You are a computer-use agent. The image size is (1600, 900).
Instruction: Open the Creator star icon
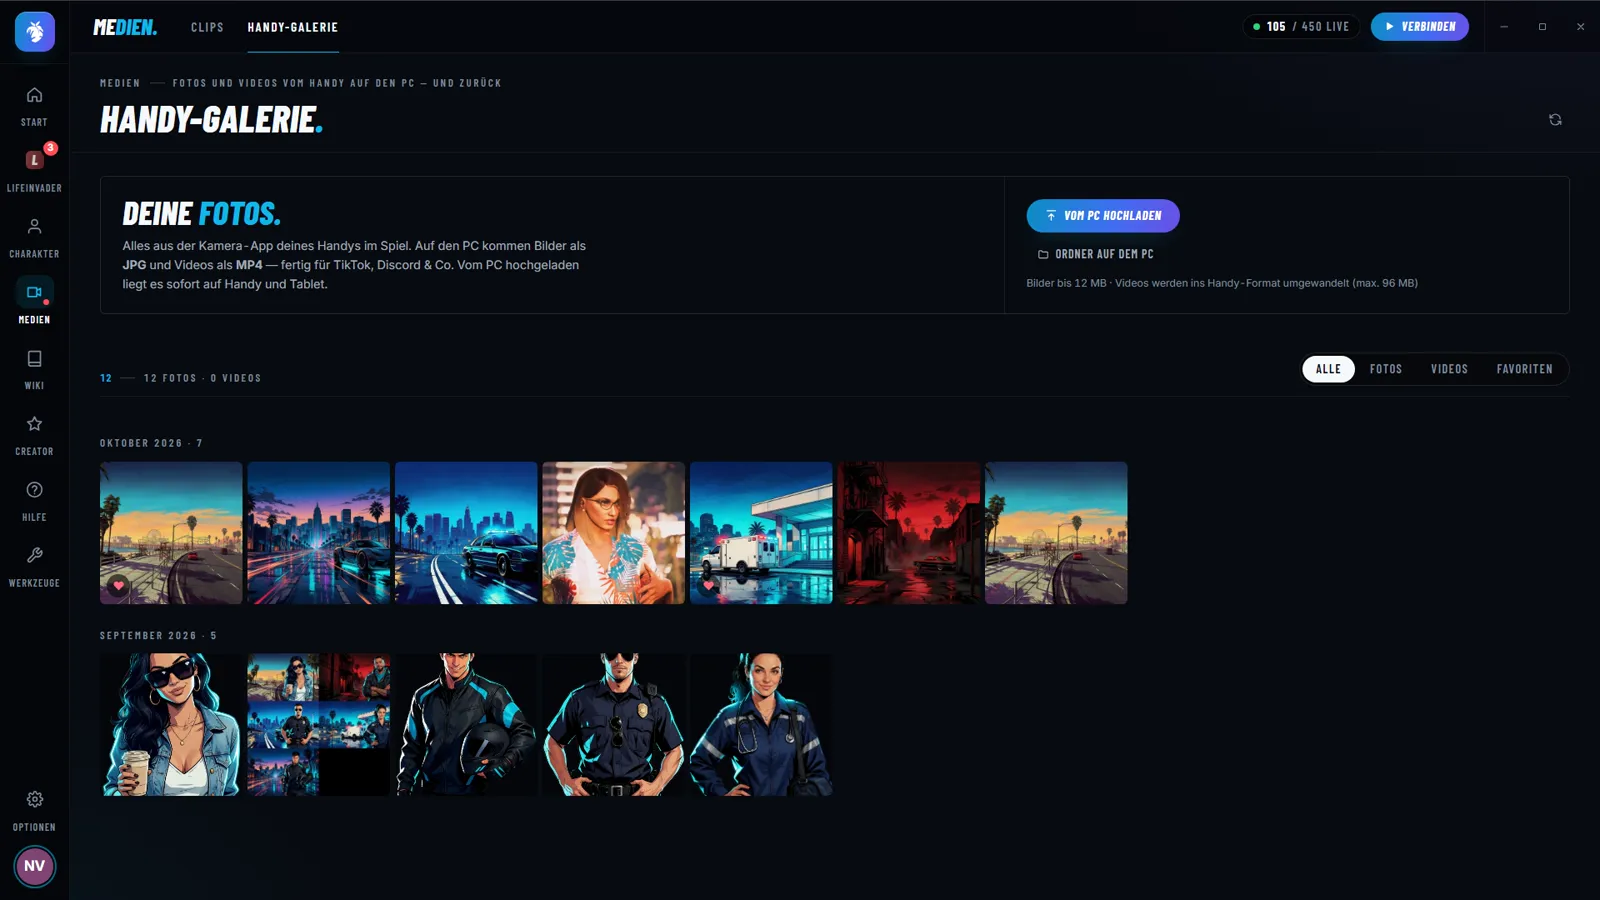(x=34, y=435)
